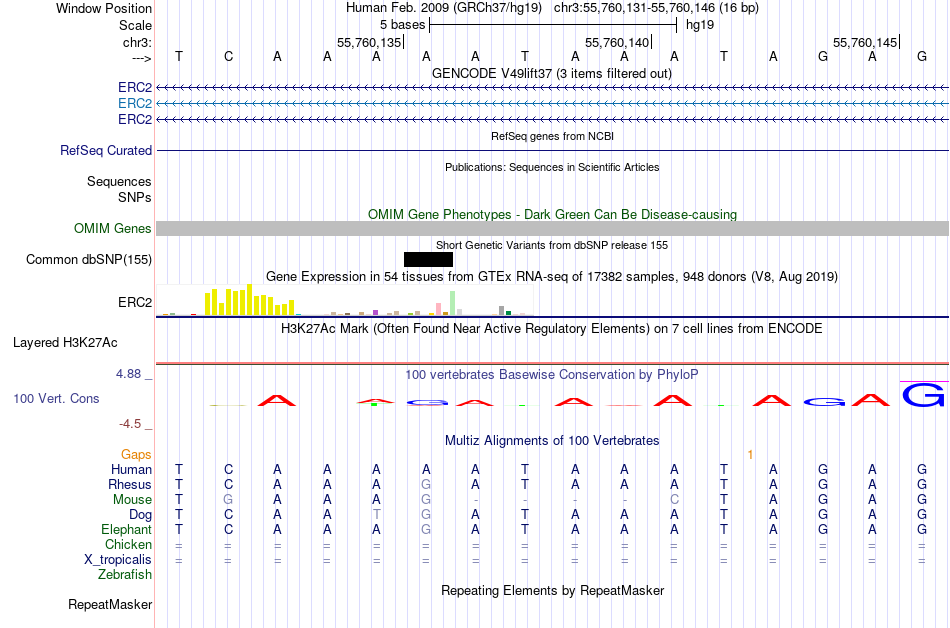
Task: Click the black dbSNP variant block
Action: (428, 259)
